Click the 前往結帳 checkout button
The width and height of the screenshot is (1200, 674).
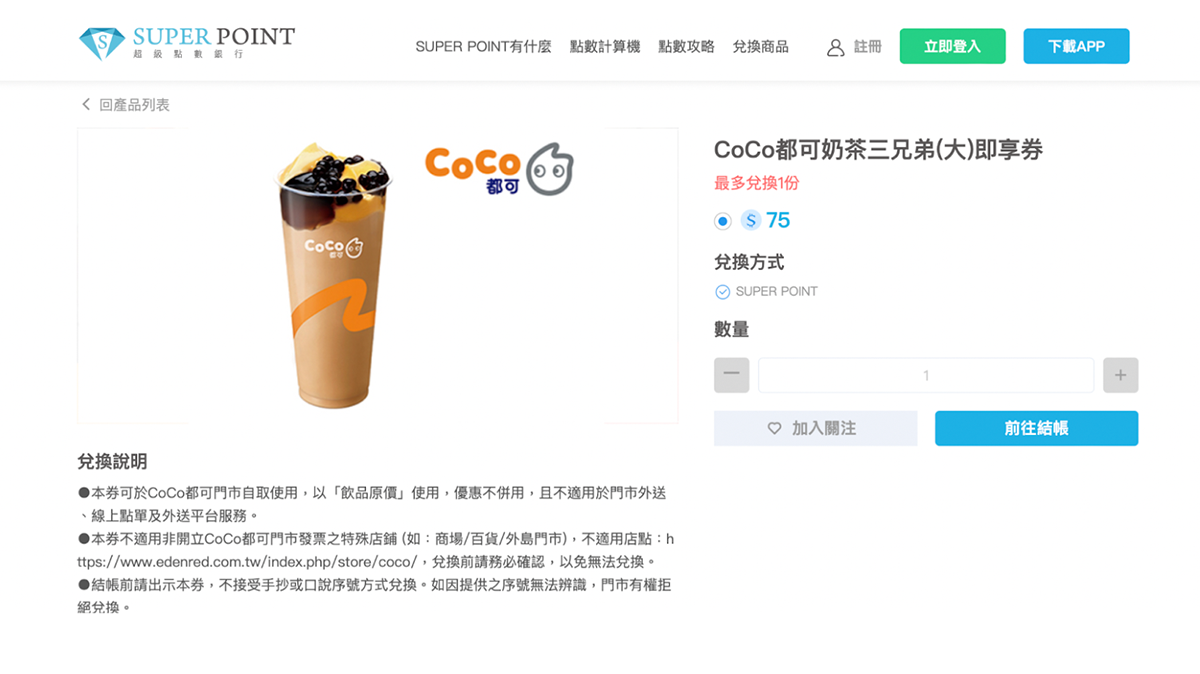coord(1036,428)
